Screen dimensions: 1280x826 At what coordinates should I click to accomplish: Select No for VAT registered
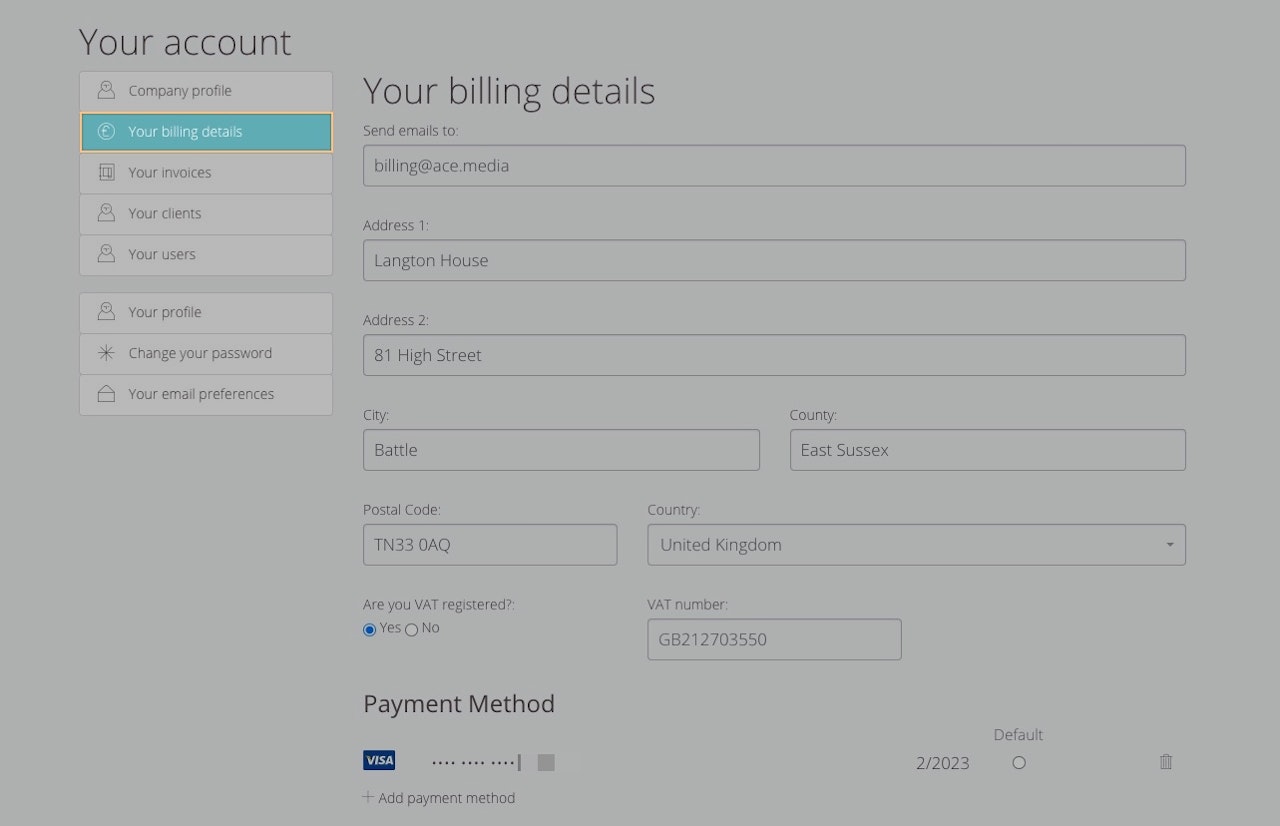tap(411, 630)
